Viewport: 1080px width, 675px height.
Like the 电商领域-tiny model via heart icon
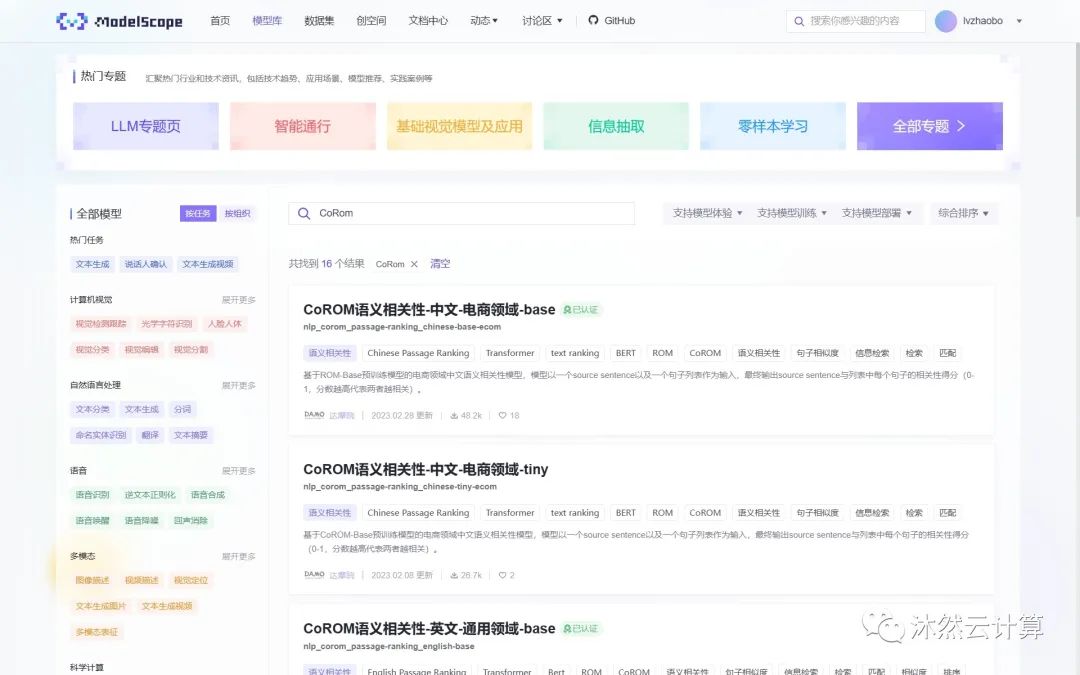tap(503, 575)
